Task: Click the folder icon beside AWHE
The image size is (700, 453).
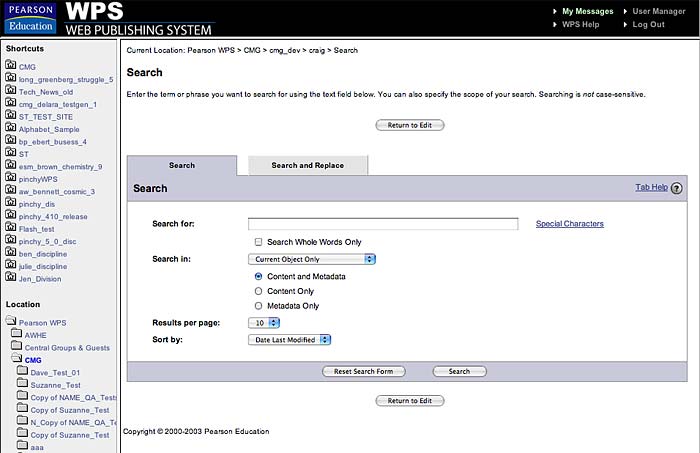Action: coord(17,334)
